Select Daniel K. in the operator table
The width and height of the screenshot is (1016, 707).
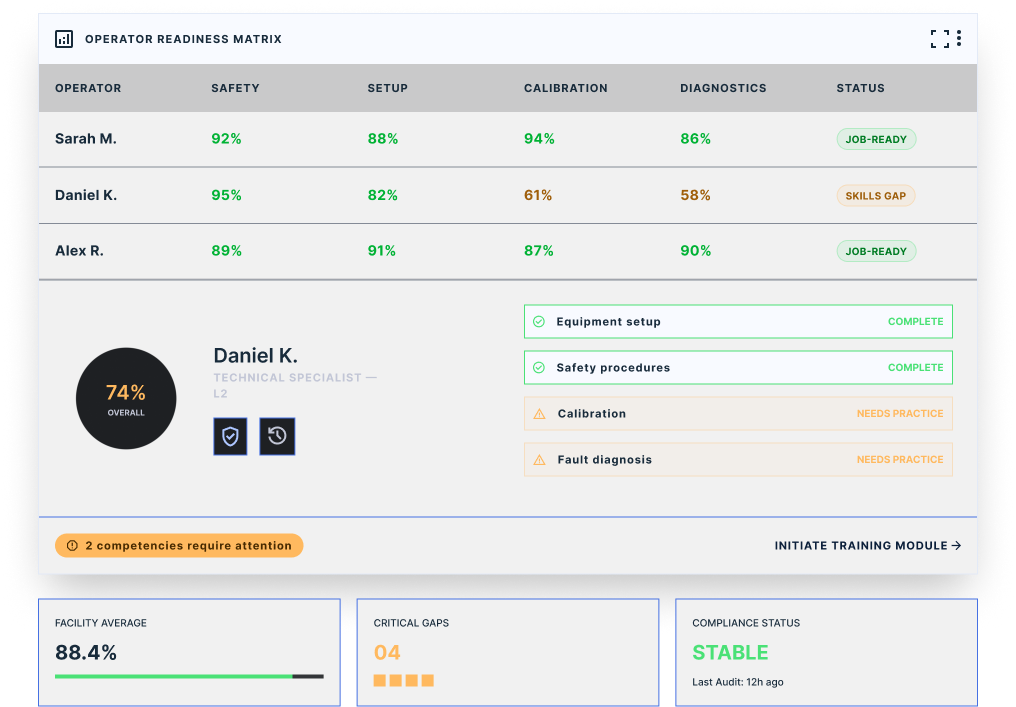tap(86, 195)
